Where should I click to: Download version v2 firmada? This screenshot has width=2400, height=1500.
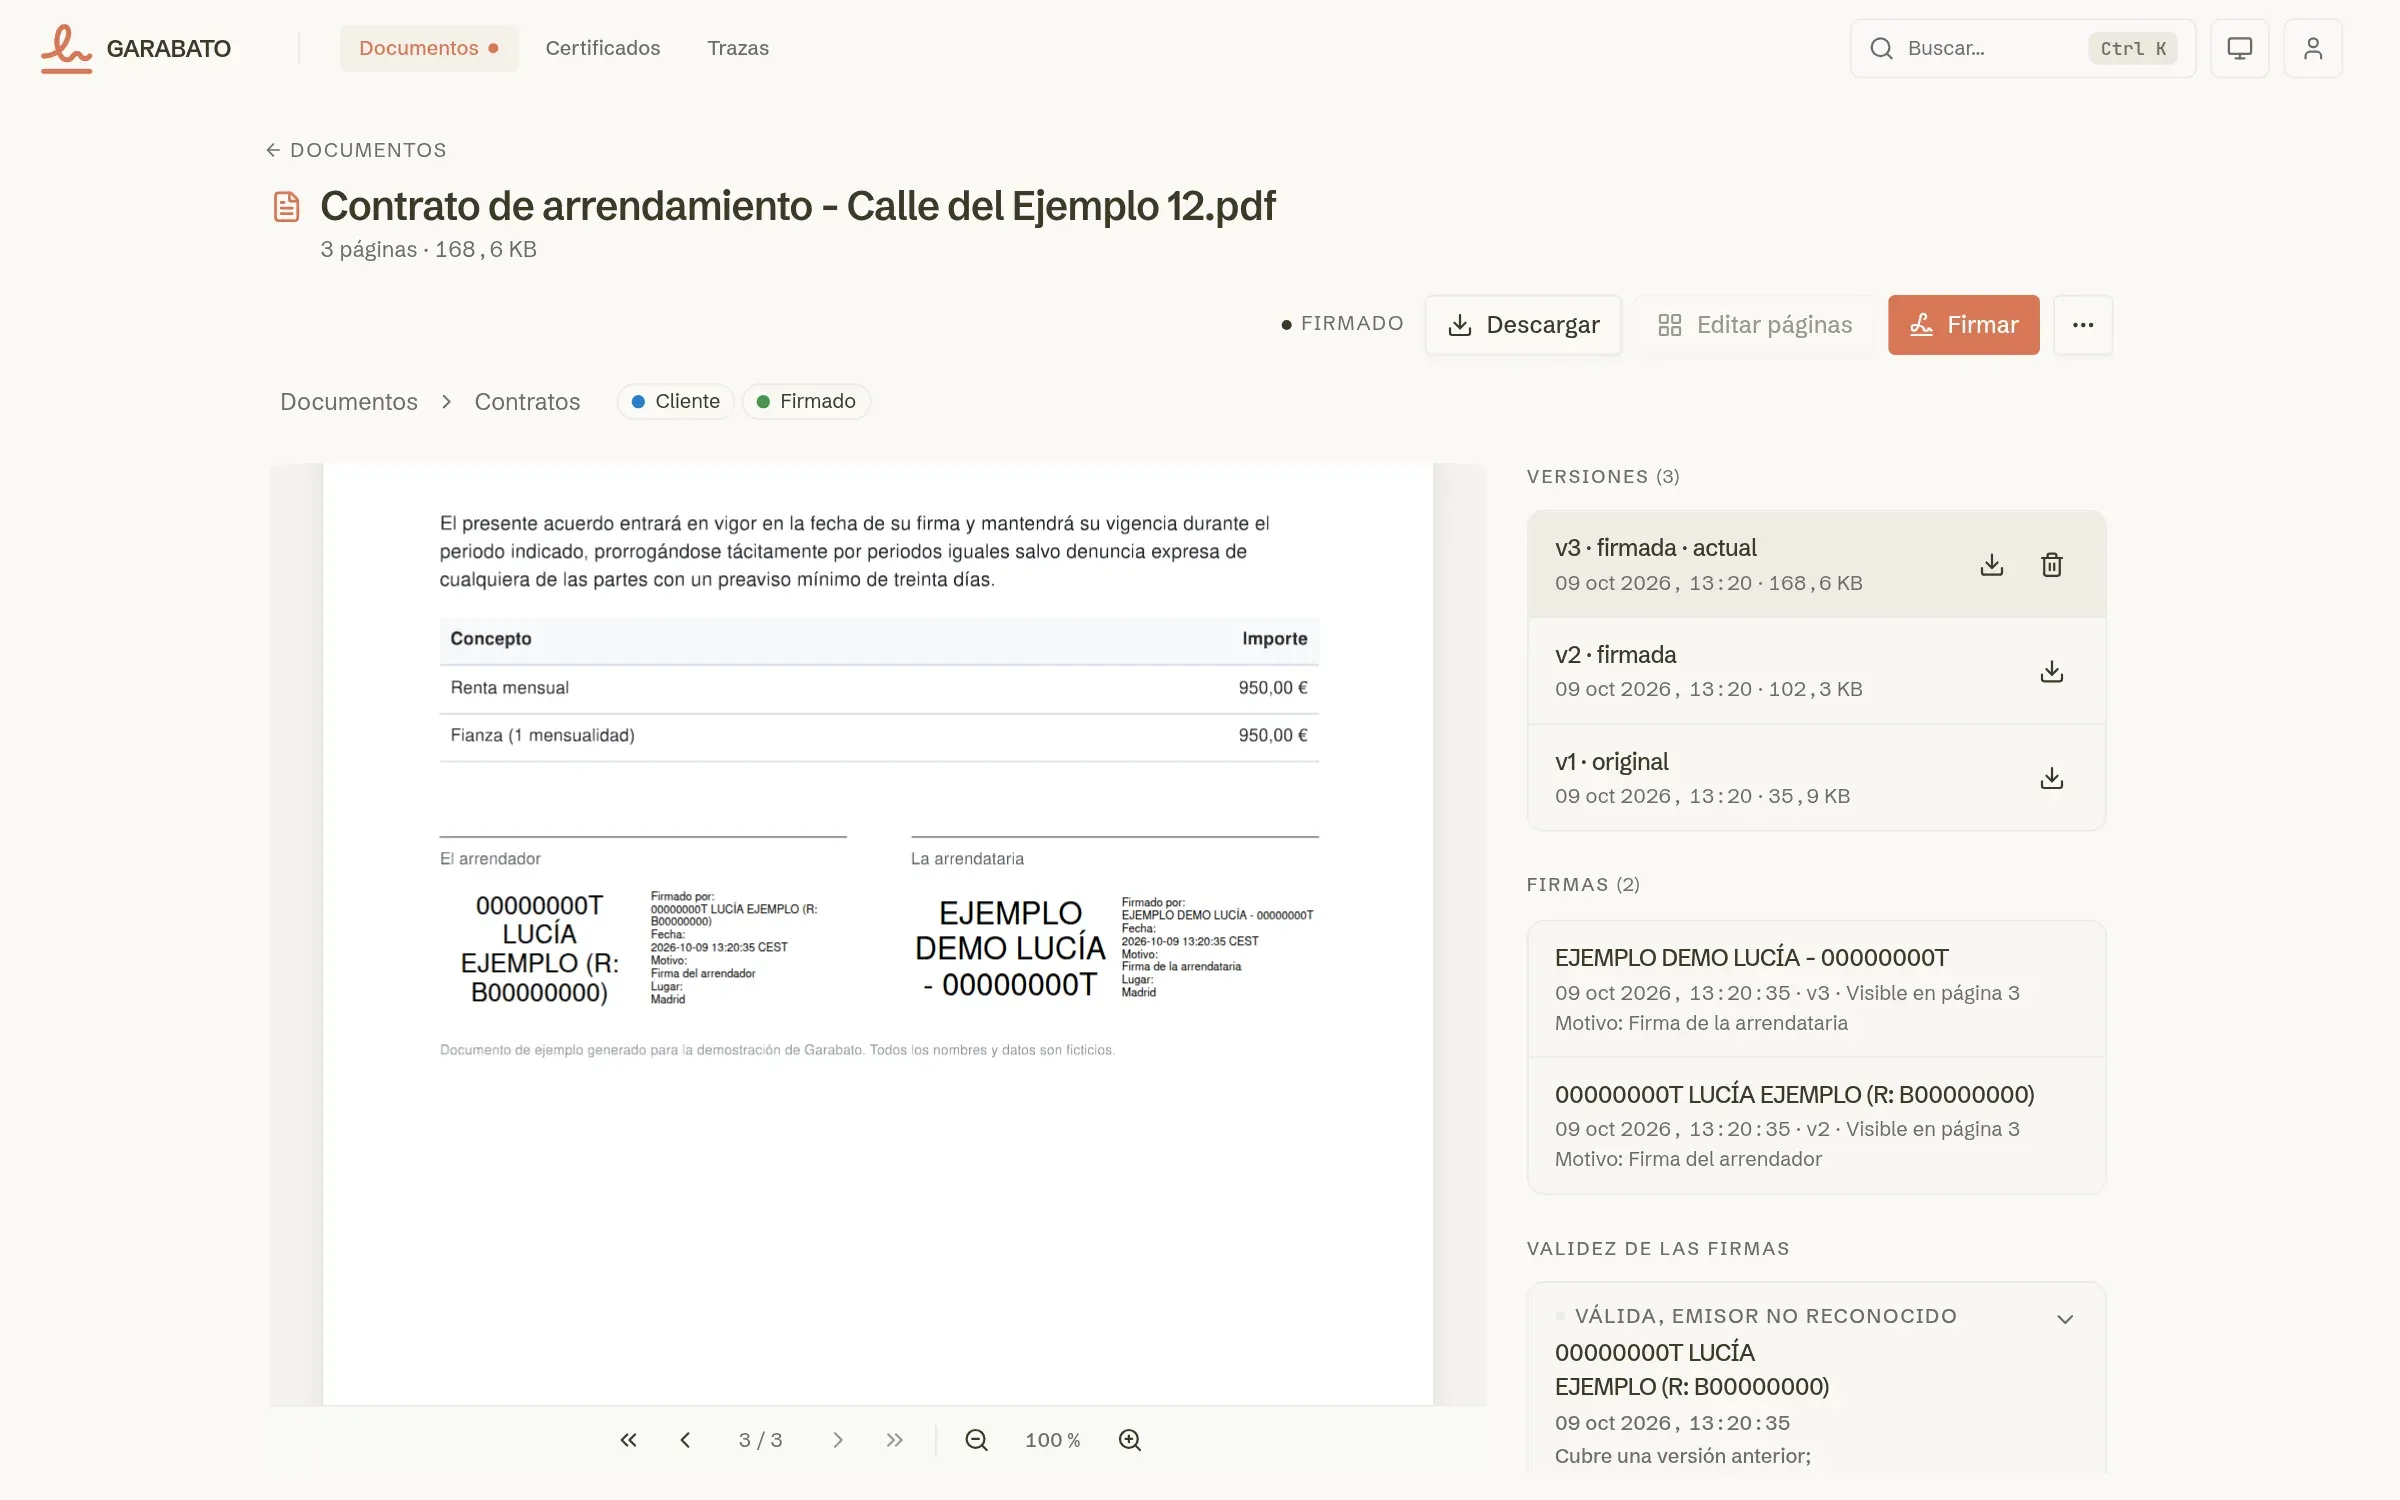2051,671
